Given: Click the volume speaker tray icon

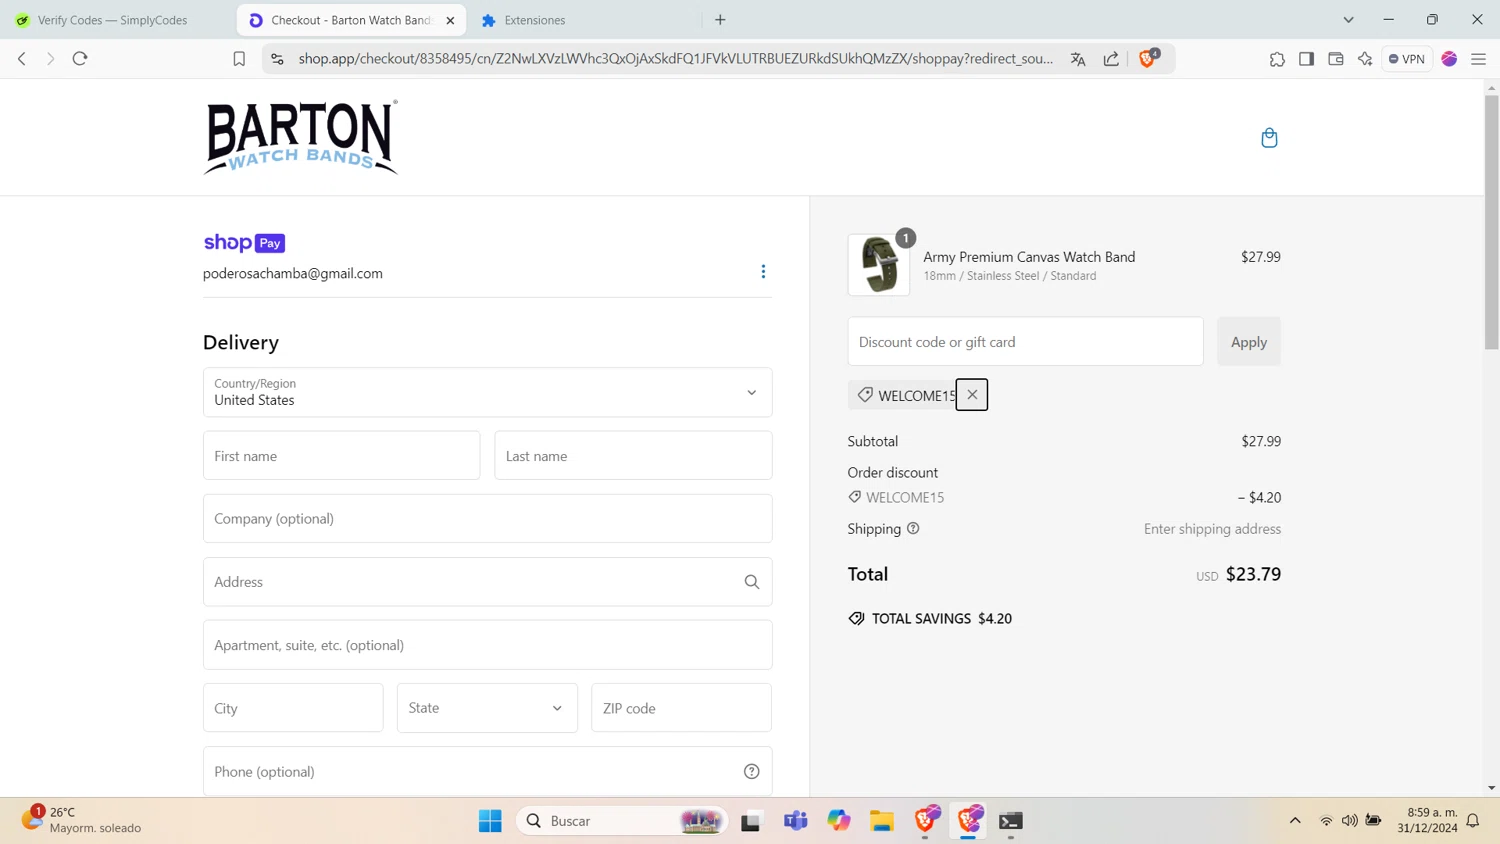Looking at the screenshot, I should (1350, 821).
